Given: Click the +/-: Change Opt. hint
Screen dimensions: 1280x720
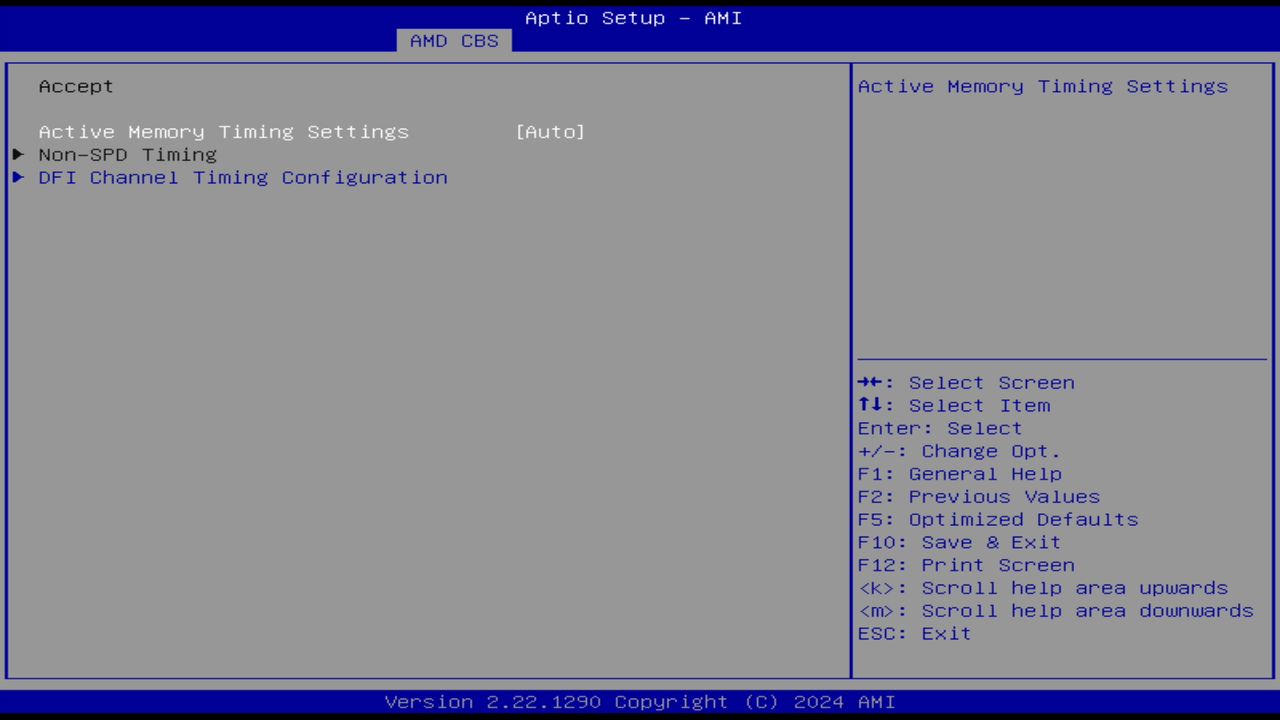Looking at the screenshot, I should click(x=960, y=452).
